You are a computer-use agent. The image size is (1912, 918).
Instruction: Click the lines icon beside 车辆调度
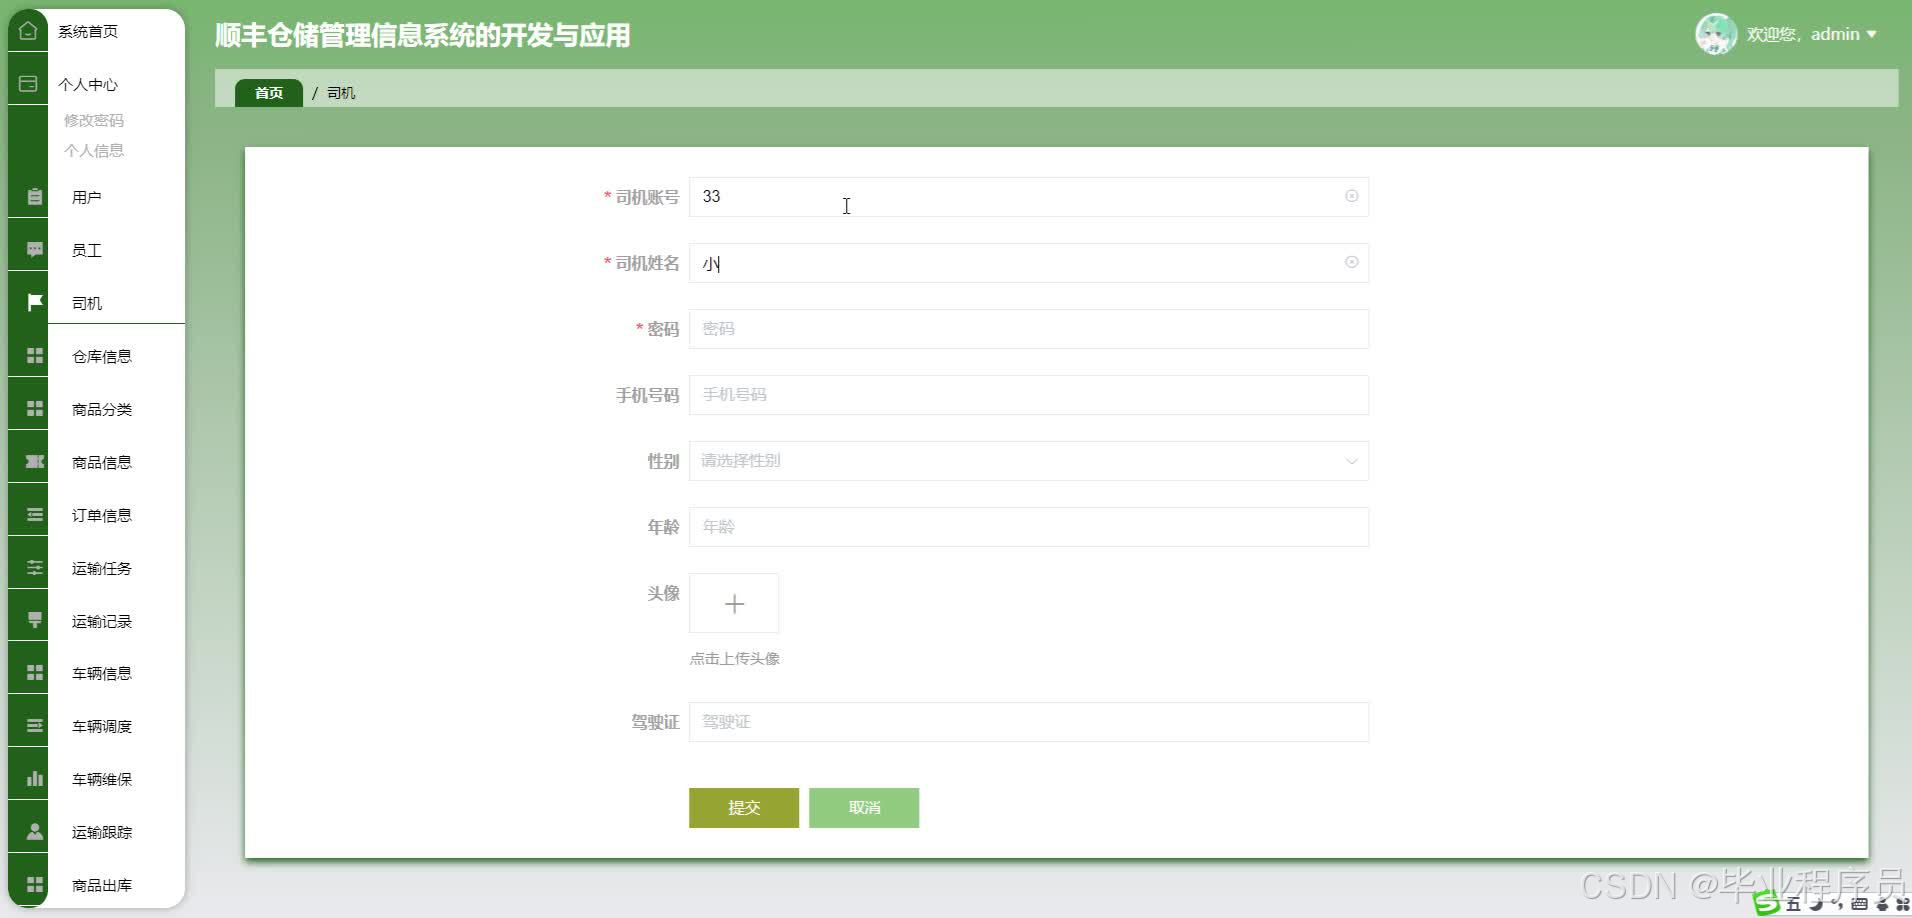coord(35,726)
